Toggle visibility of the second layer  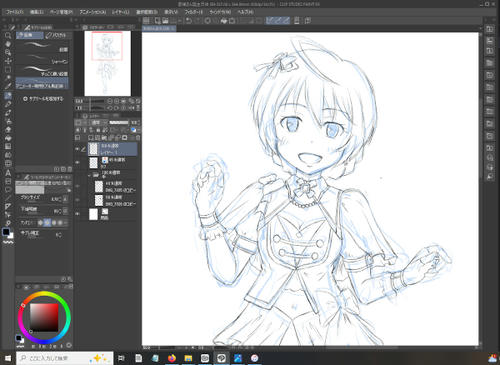pos(77,162)
